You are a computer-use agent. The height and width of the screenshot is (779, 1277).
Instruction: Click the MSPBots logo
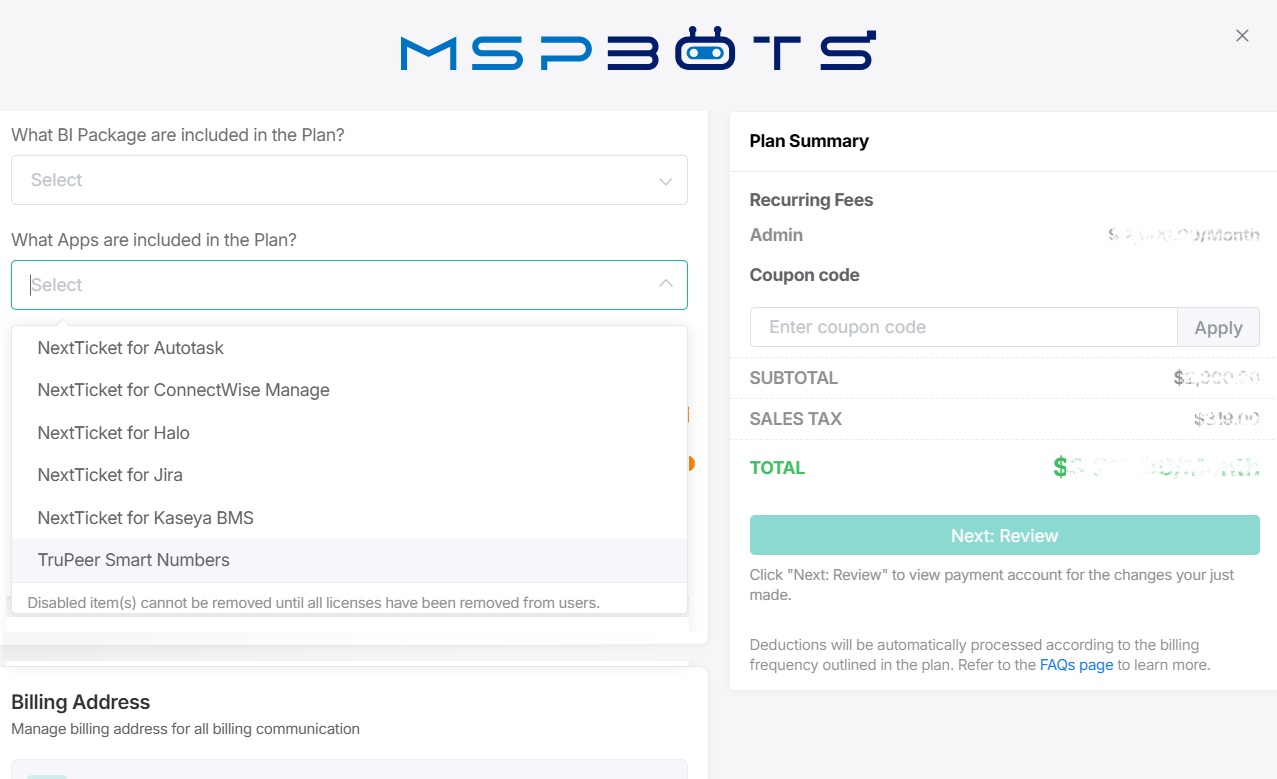638,51
